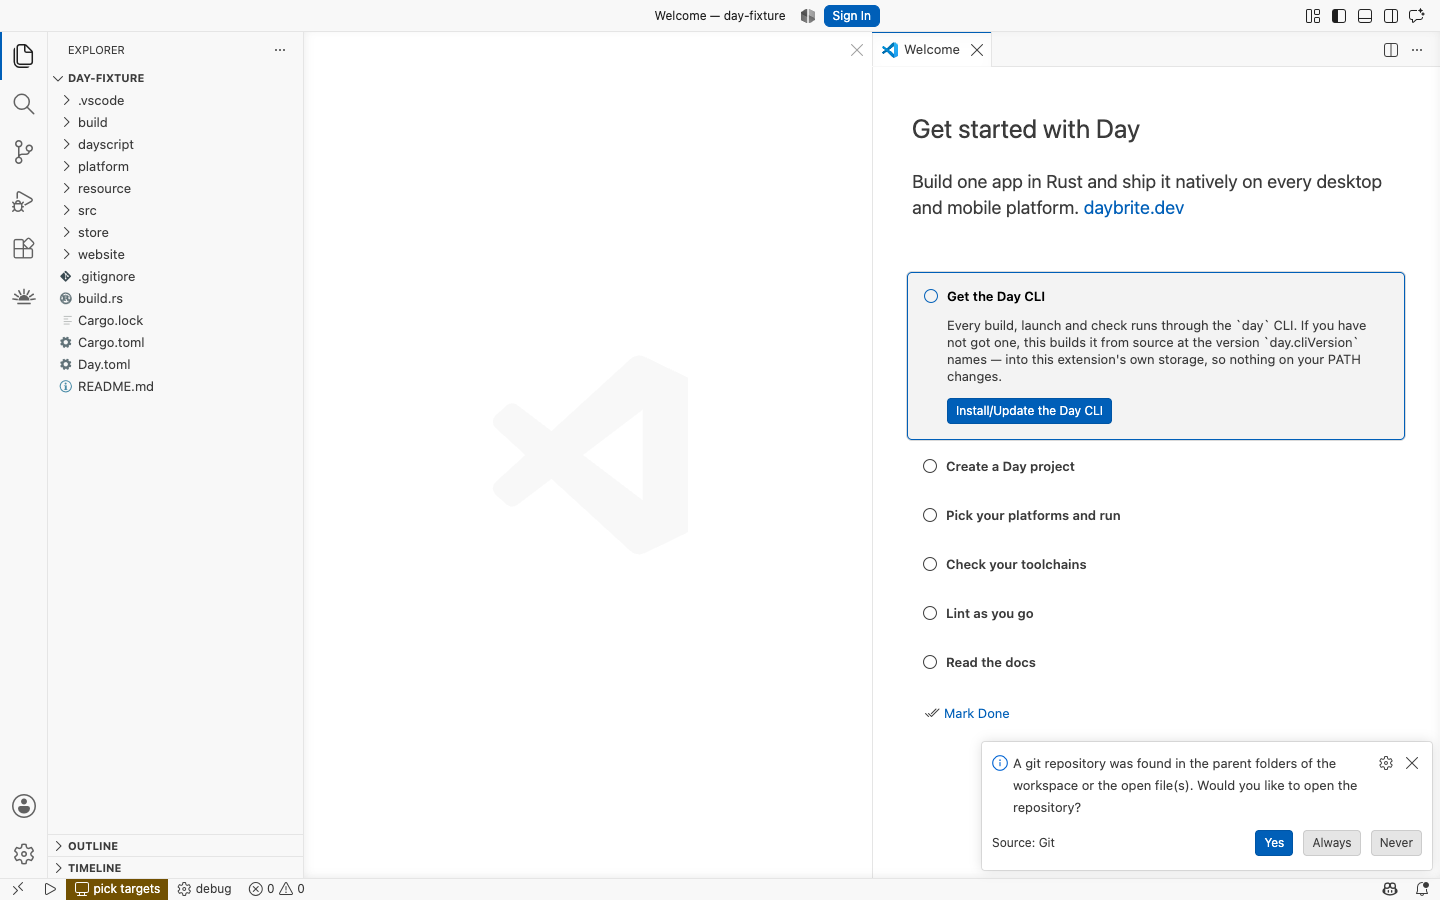This screenshot has height=900, width=1440.
Task: Open the chat icon in title bar
Action: [x=1417, y=16]
